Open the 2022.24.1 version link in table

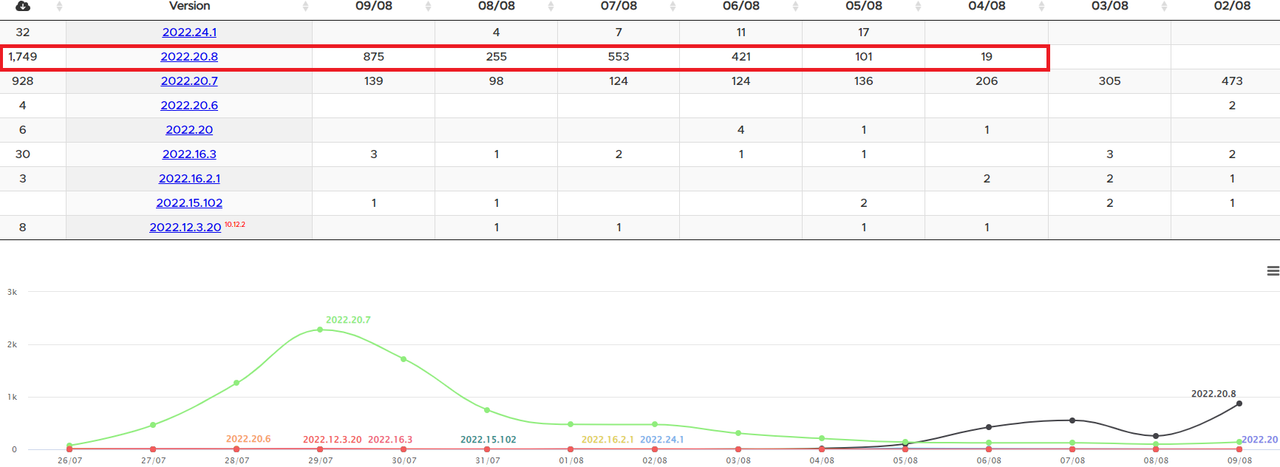click(x=189, y=32)
